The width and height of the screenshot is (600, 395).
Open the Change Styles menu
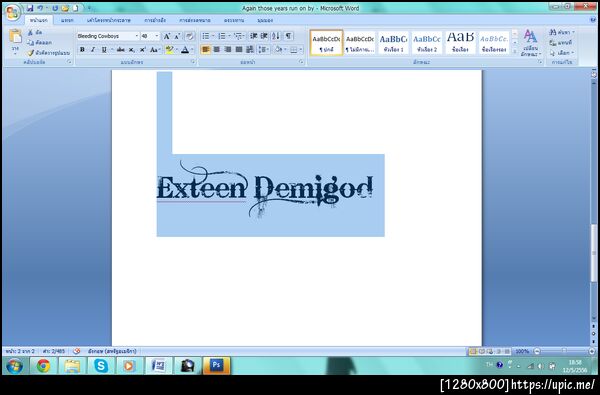530,43
